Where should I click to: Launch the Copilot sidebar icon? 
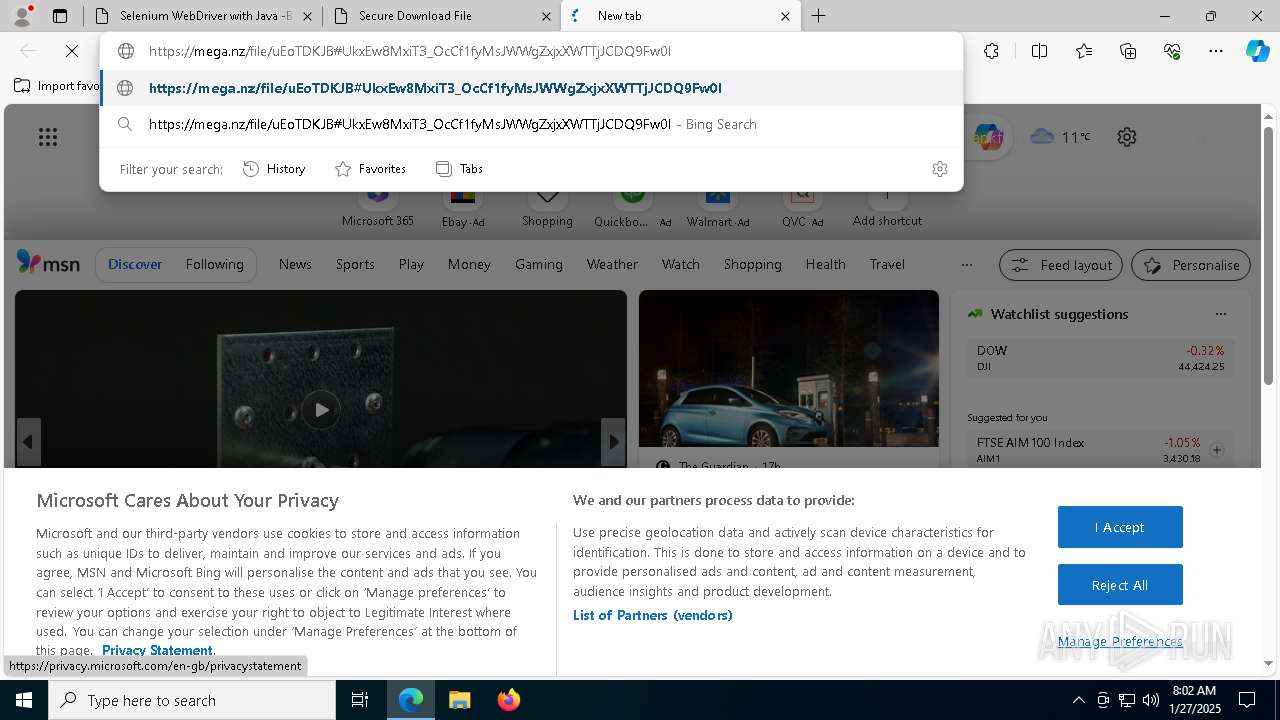1257,51
